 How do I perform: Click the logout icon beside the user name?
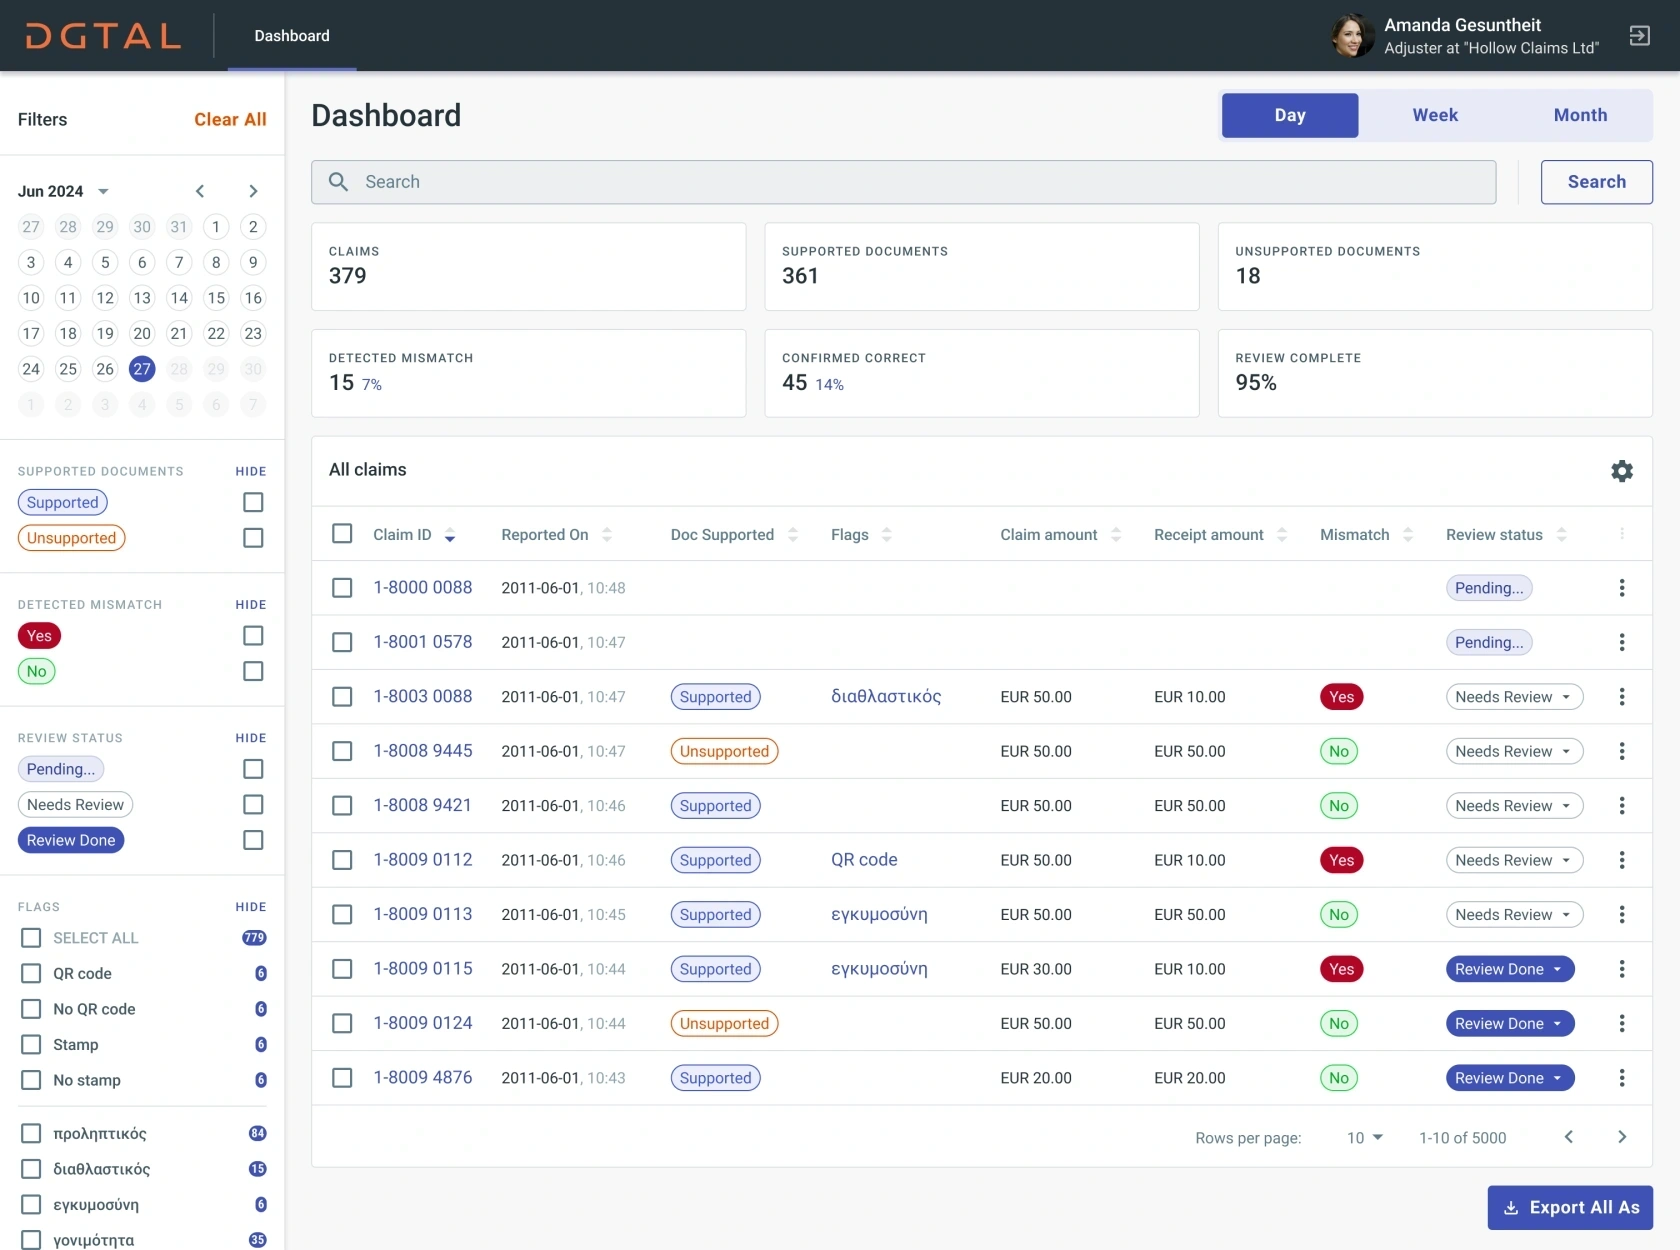1639,36
